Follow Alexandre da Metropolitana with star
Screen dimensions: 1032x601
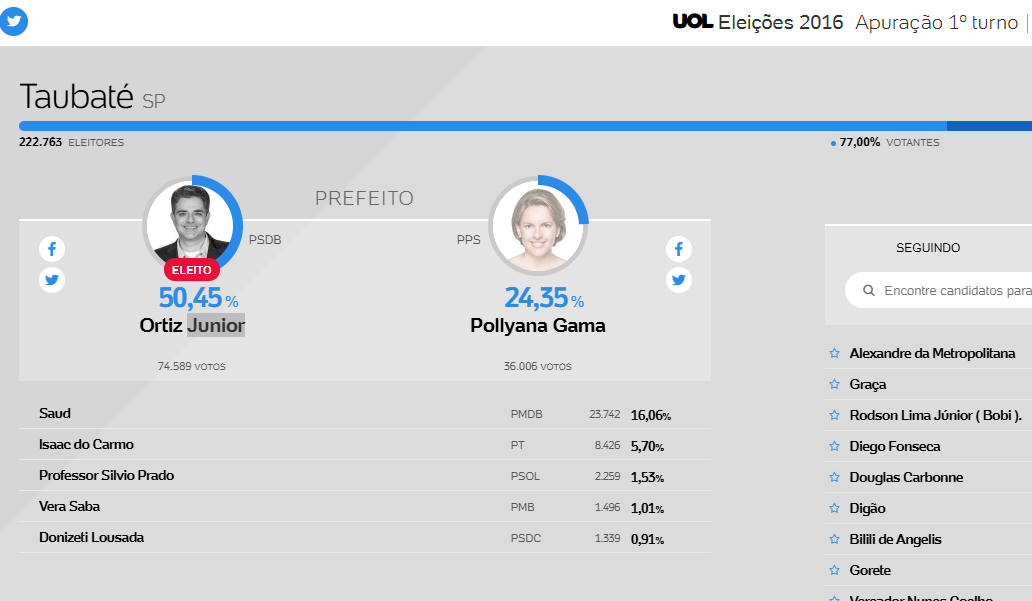834,353
